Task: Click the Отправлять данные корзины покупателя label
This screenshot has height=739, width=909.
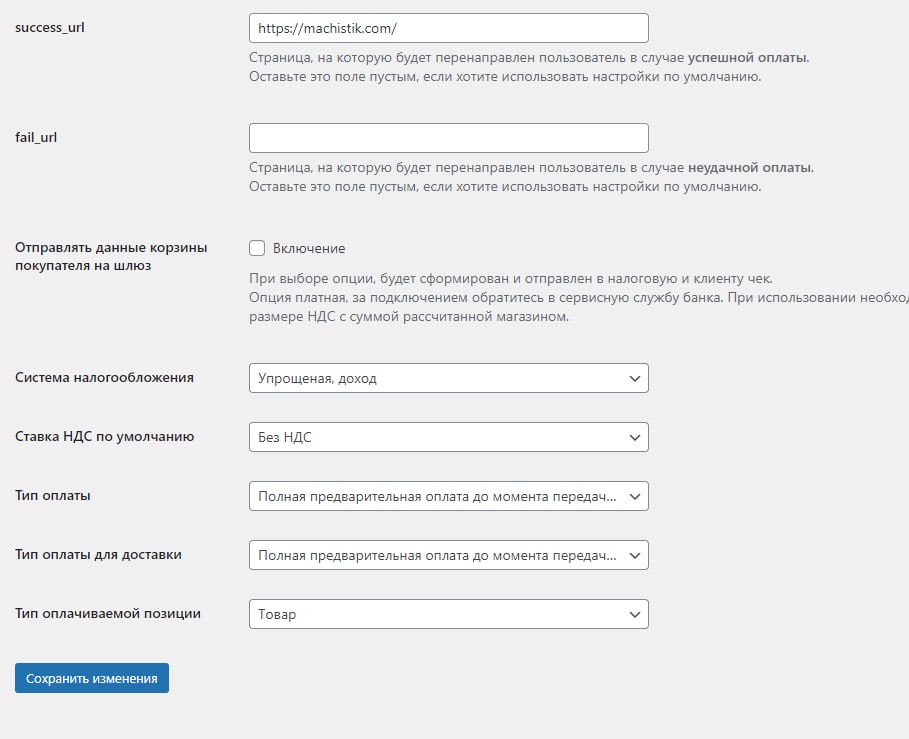Action: click(x=111, y=256)
